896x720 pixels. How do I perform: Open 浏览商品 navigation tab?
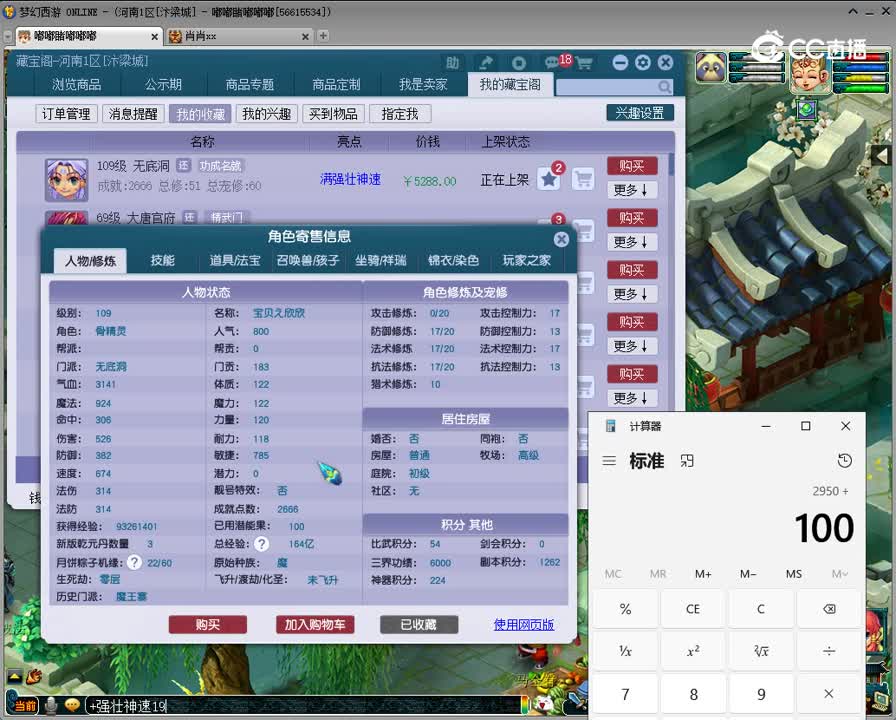pos(77,85)
